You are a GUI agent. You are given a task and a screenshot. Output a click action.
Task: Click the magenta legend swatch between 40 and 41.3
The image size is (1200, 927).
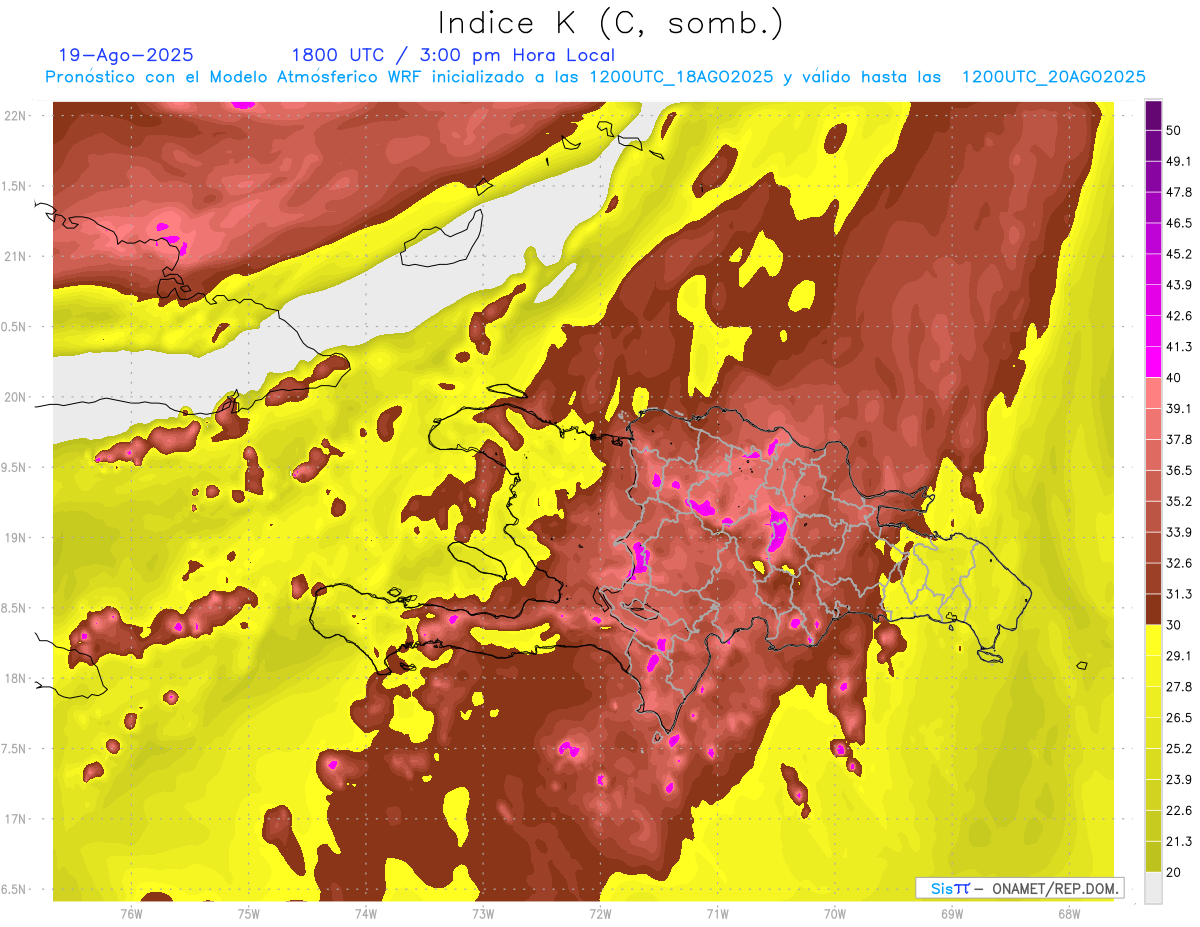(x=1153, y=360)
